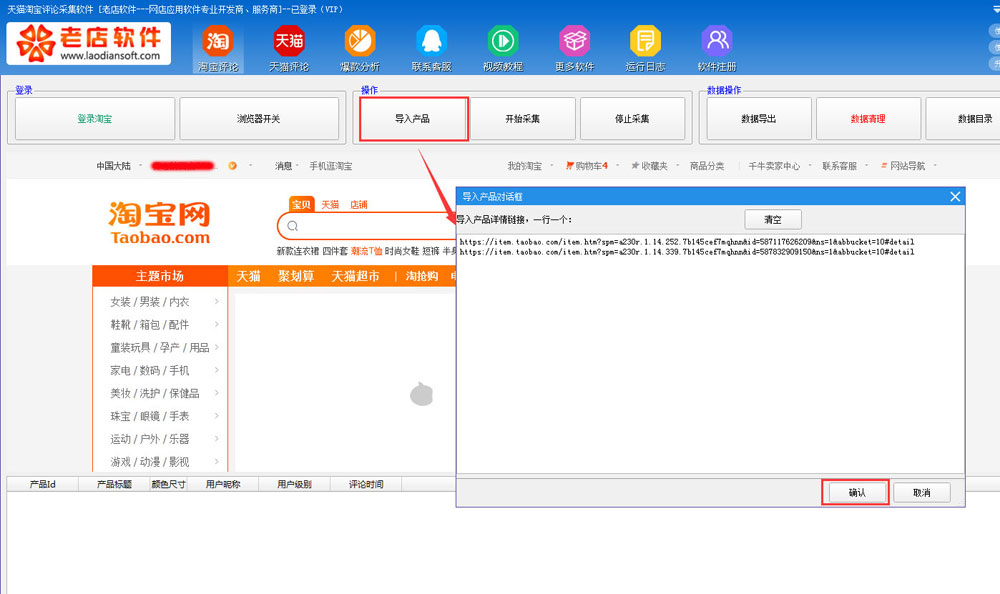
Task: Click the 联系客服 penguin icon in the top toolbar
Action: 432,41
